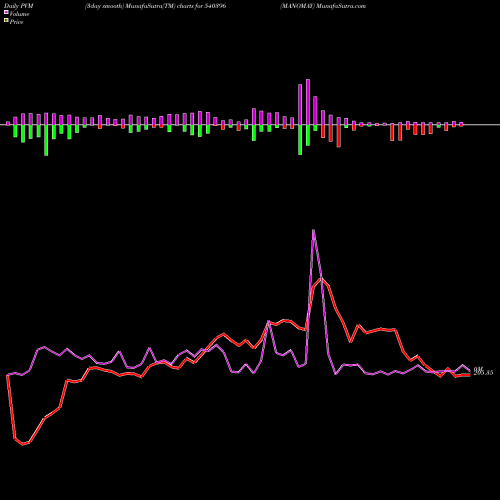Click the Price legend color swatch
The image size is (500, 500).
pyautogui.click(x=6, y=21)
